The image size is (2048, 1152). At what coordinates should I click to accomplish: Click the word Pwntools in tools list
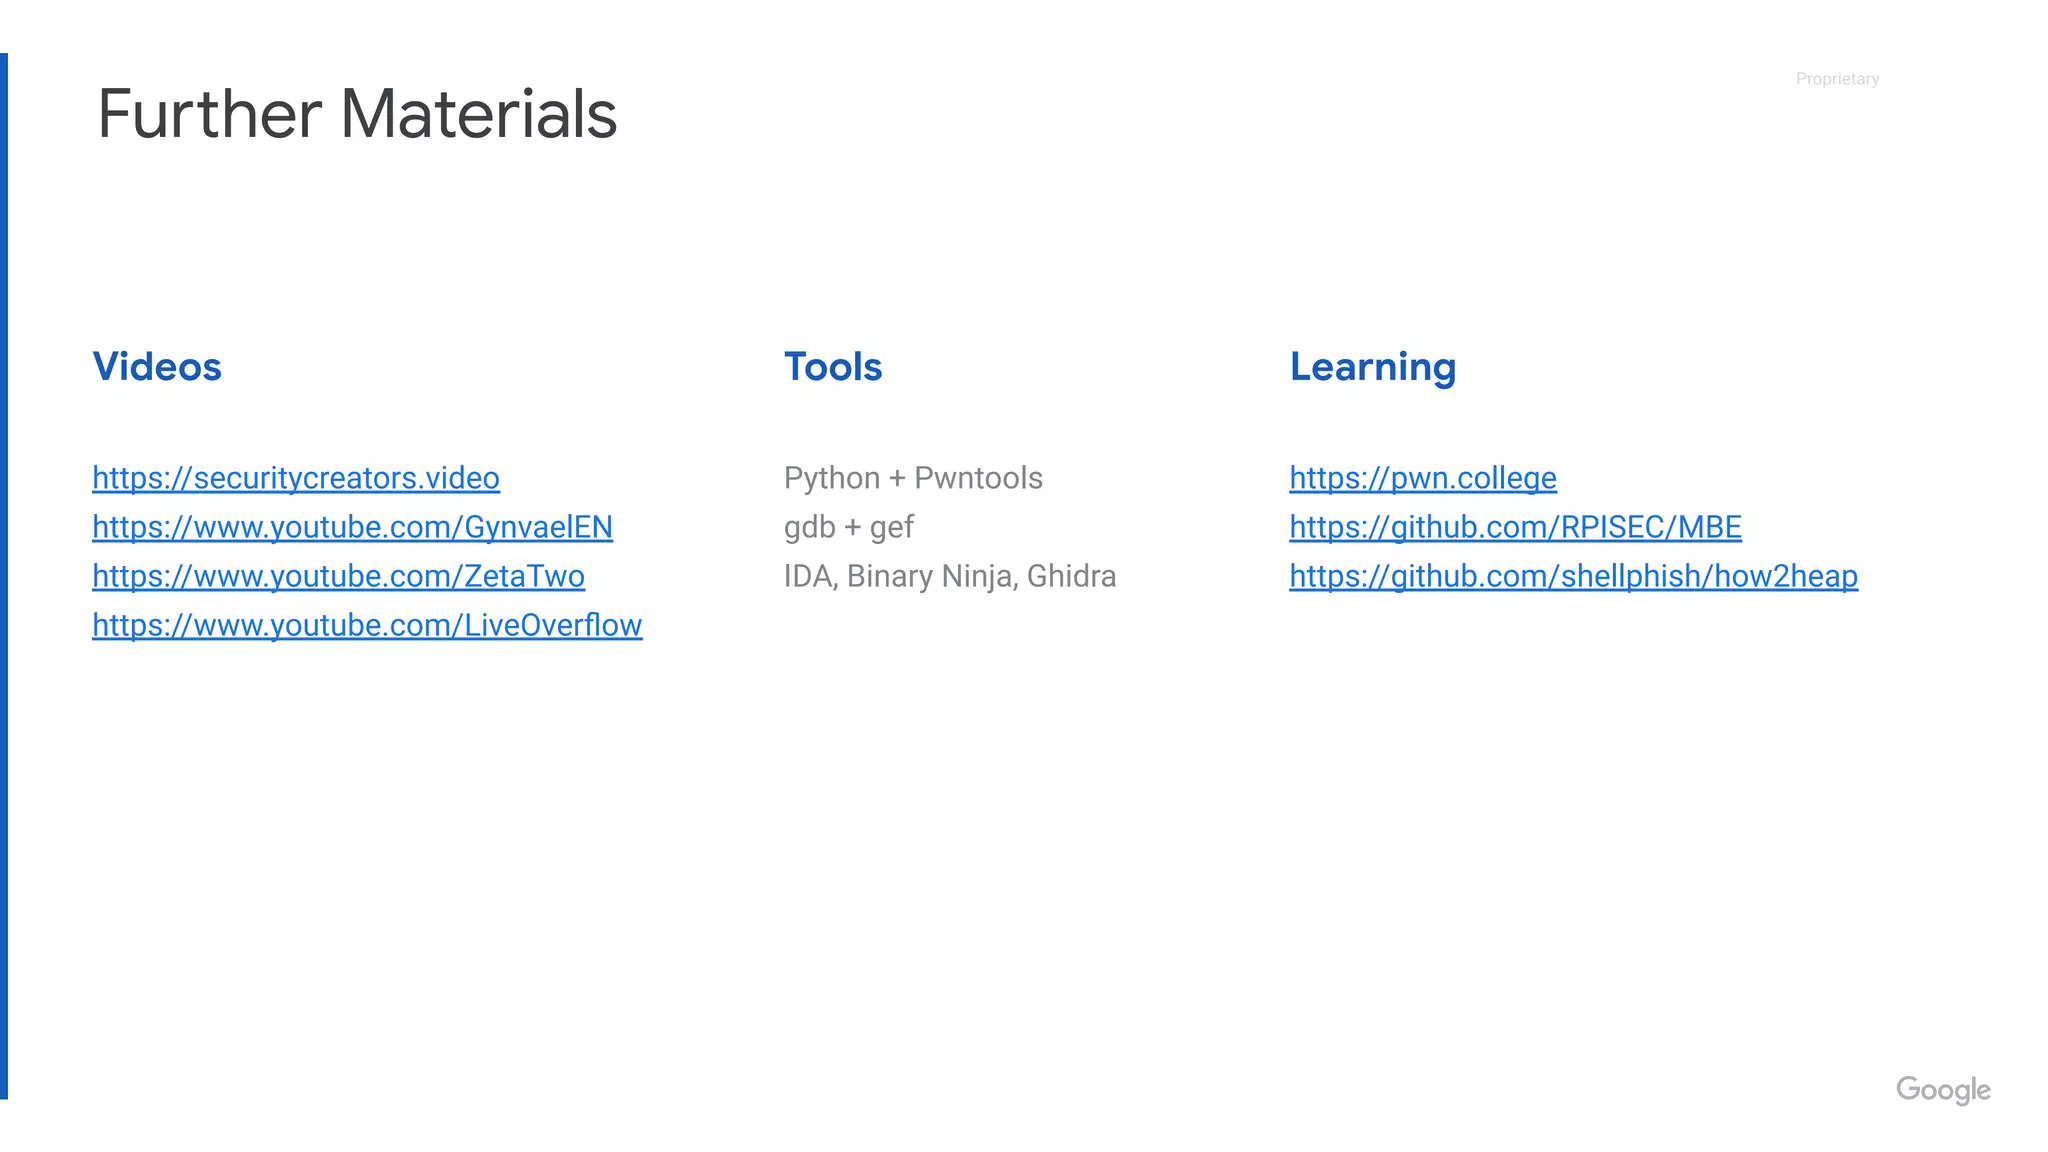coord(978,478)
